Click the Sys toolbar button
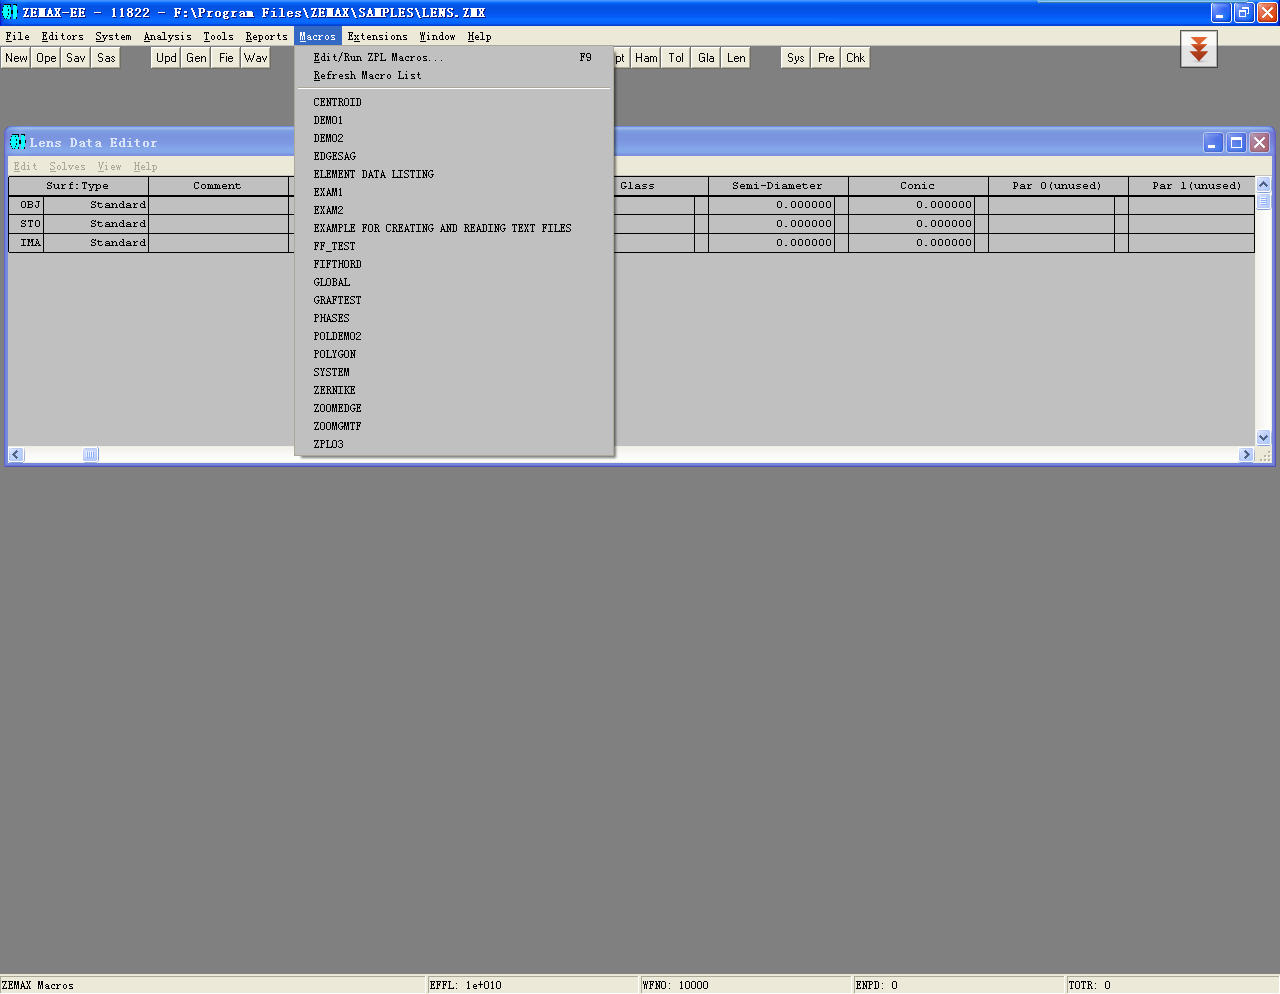1280x994 pixels. tap(796, 58)
